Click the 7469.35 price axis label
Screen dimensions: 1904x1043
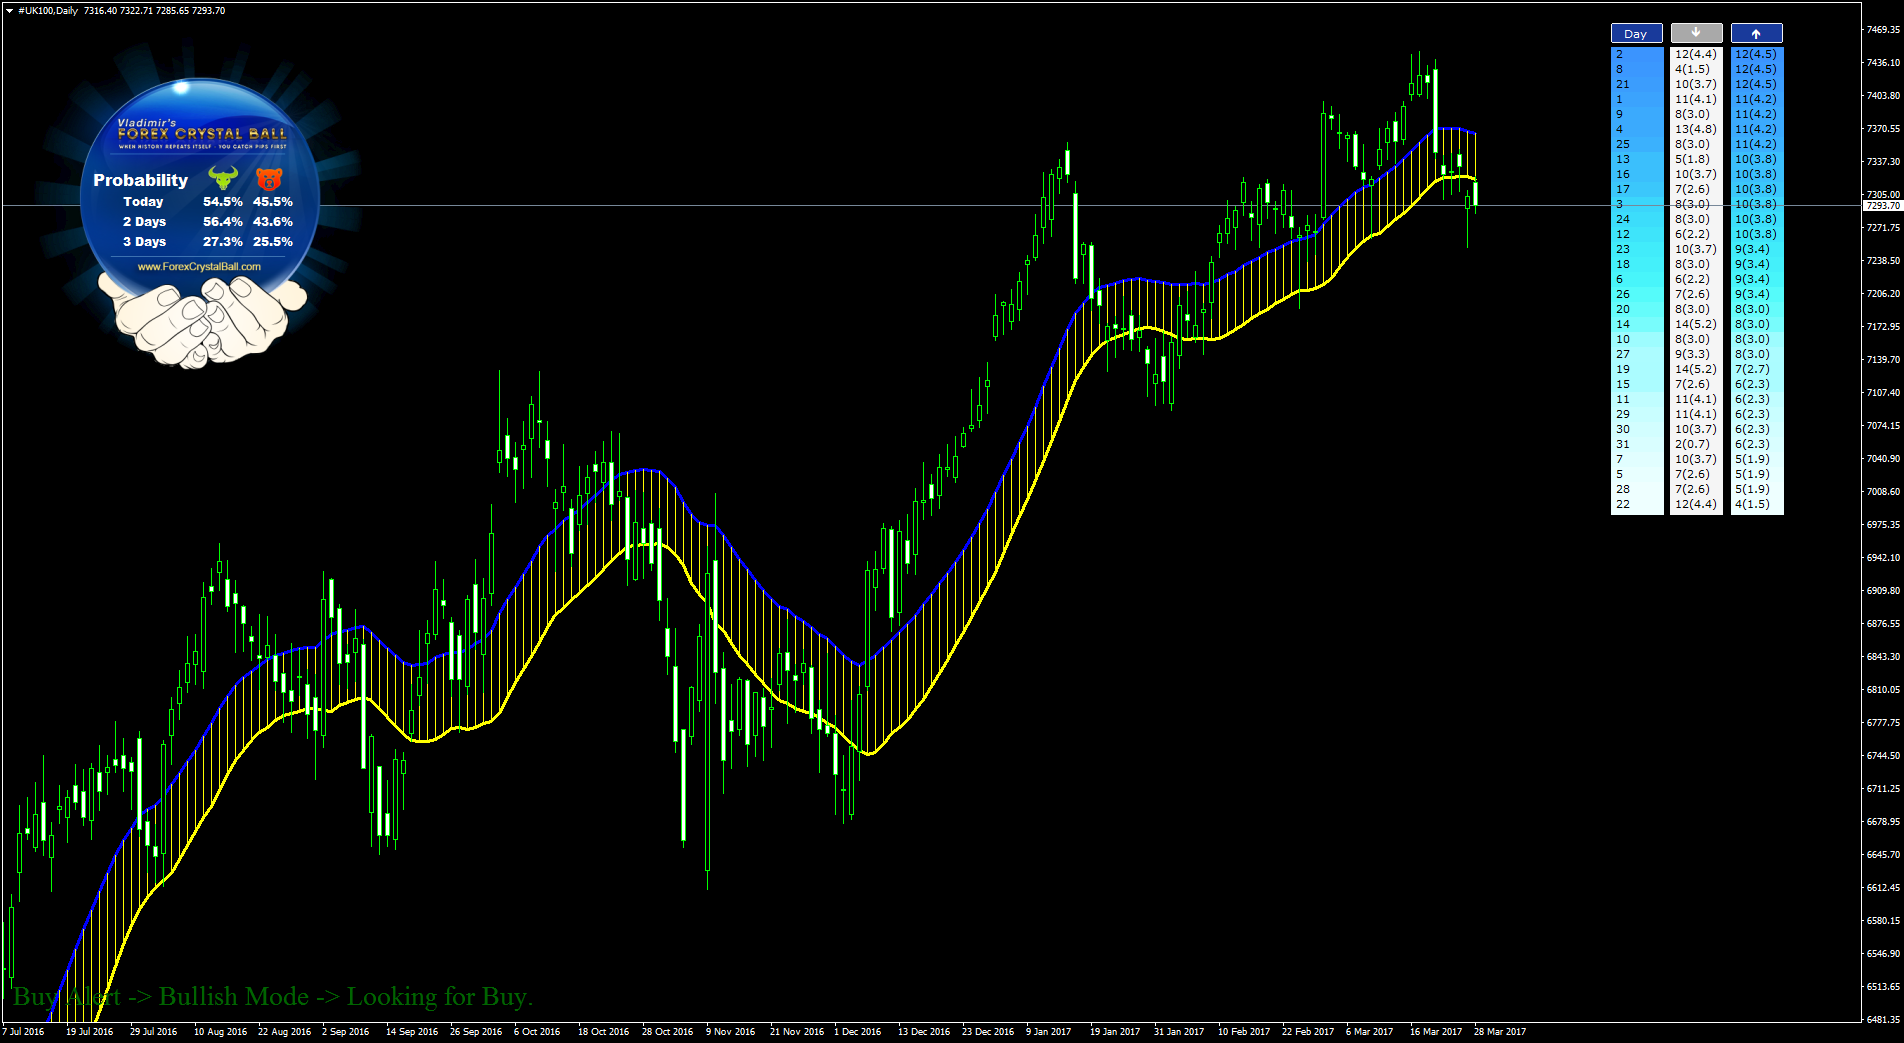tap(1882, 30)
